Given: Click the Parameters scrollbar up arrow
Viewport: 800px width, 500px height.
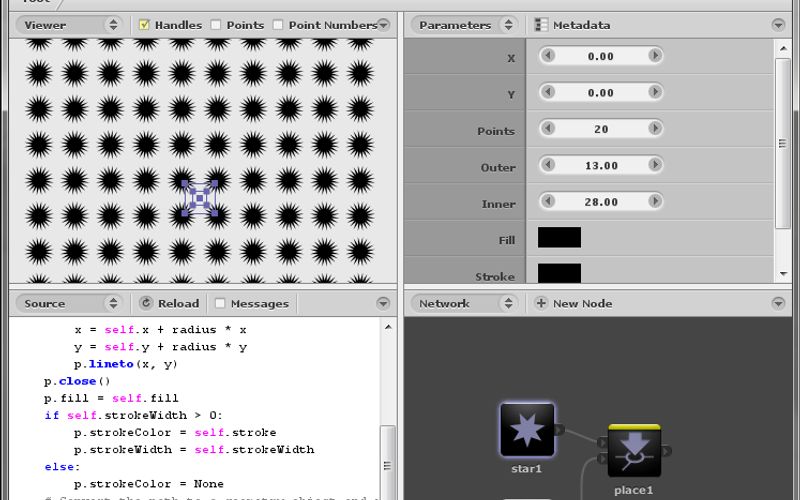Looking at the screenshot, I should 783,48.
